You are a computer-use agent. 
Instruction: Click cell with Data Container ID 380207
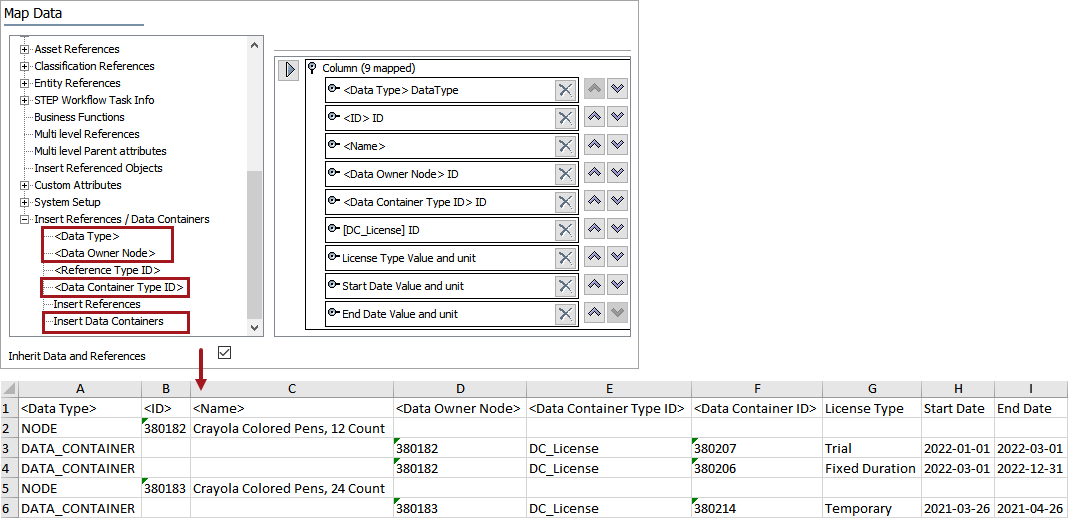point(757,449)
